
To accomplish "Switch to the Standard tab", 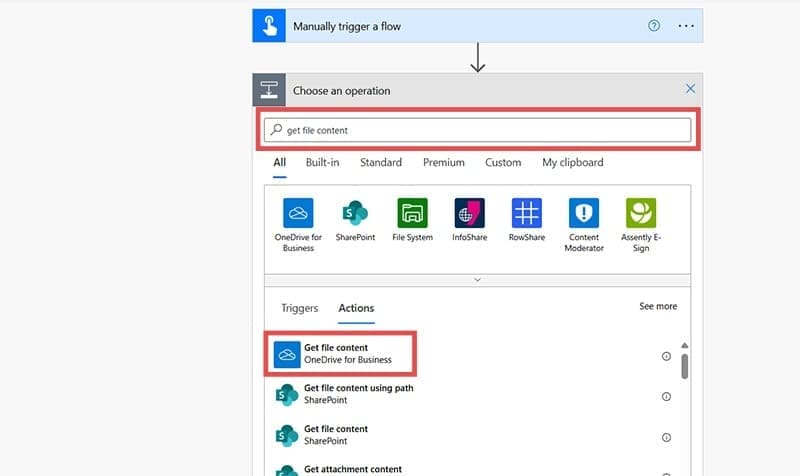I will (381, 162).
